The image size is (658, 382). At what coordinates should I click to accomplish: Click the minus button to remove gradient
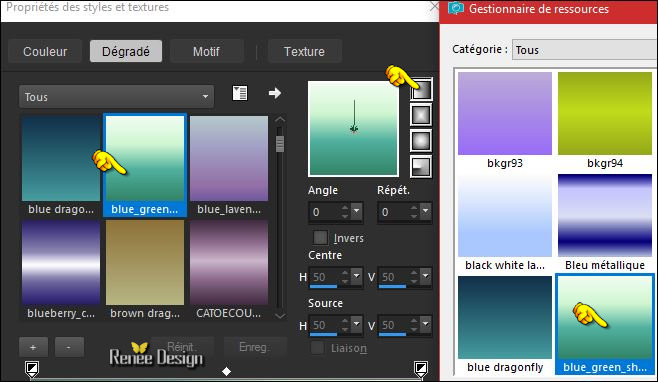[69, 347]
